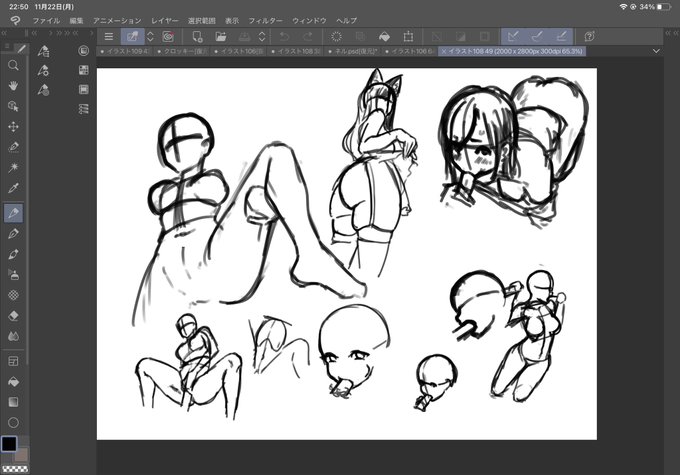Select the transparent checkered color swatch
The image size is (680, 475).
[x=15, y=469]
